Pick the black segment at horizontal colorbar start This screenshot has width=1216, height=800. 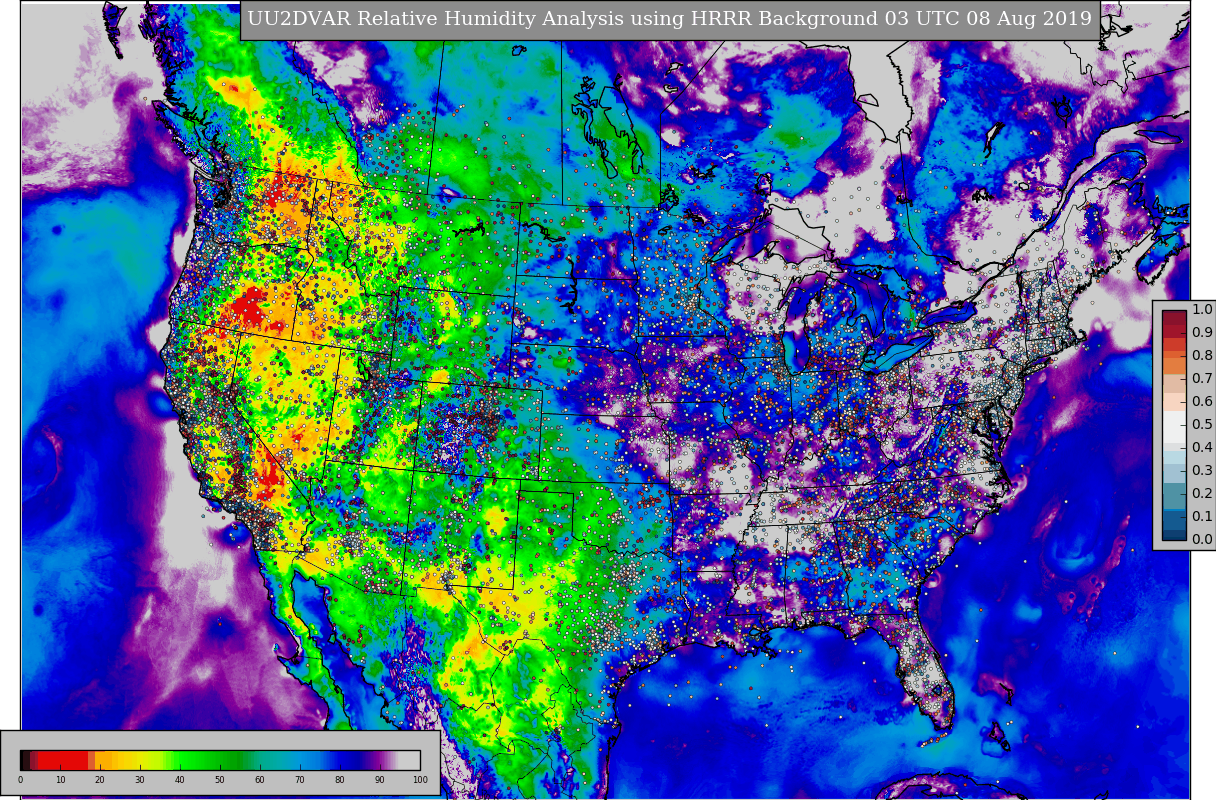click(25, 760)
